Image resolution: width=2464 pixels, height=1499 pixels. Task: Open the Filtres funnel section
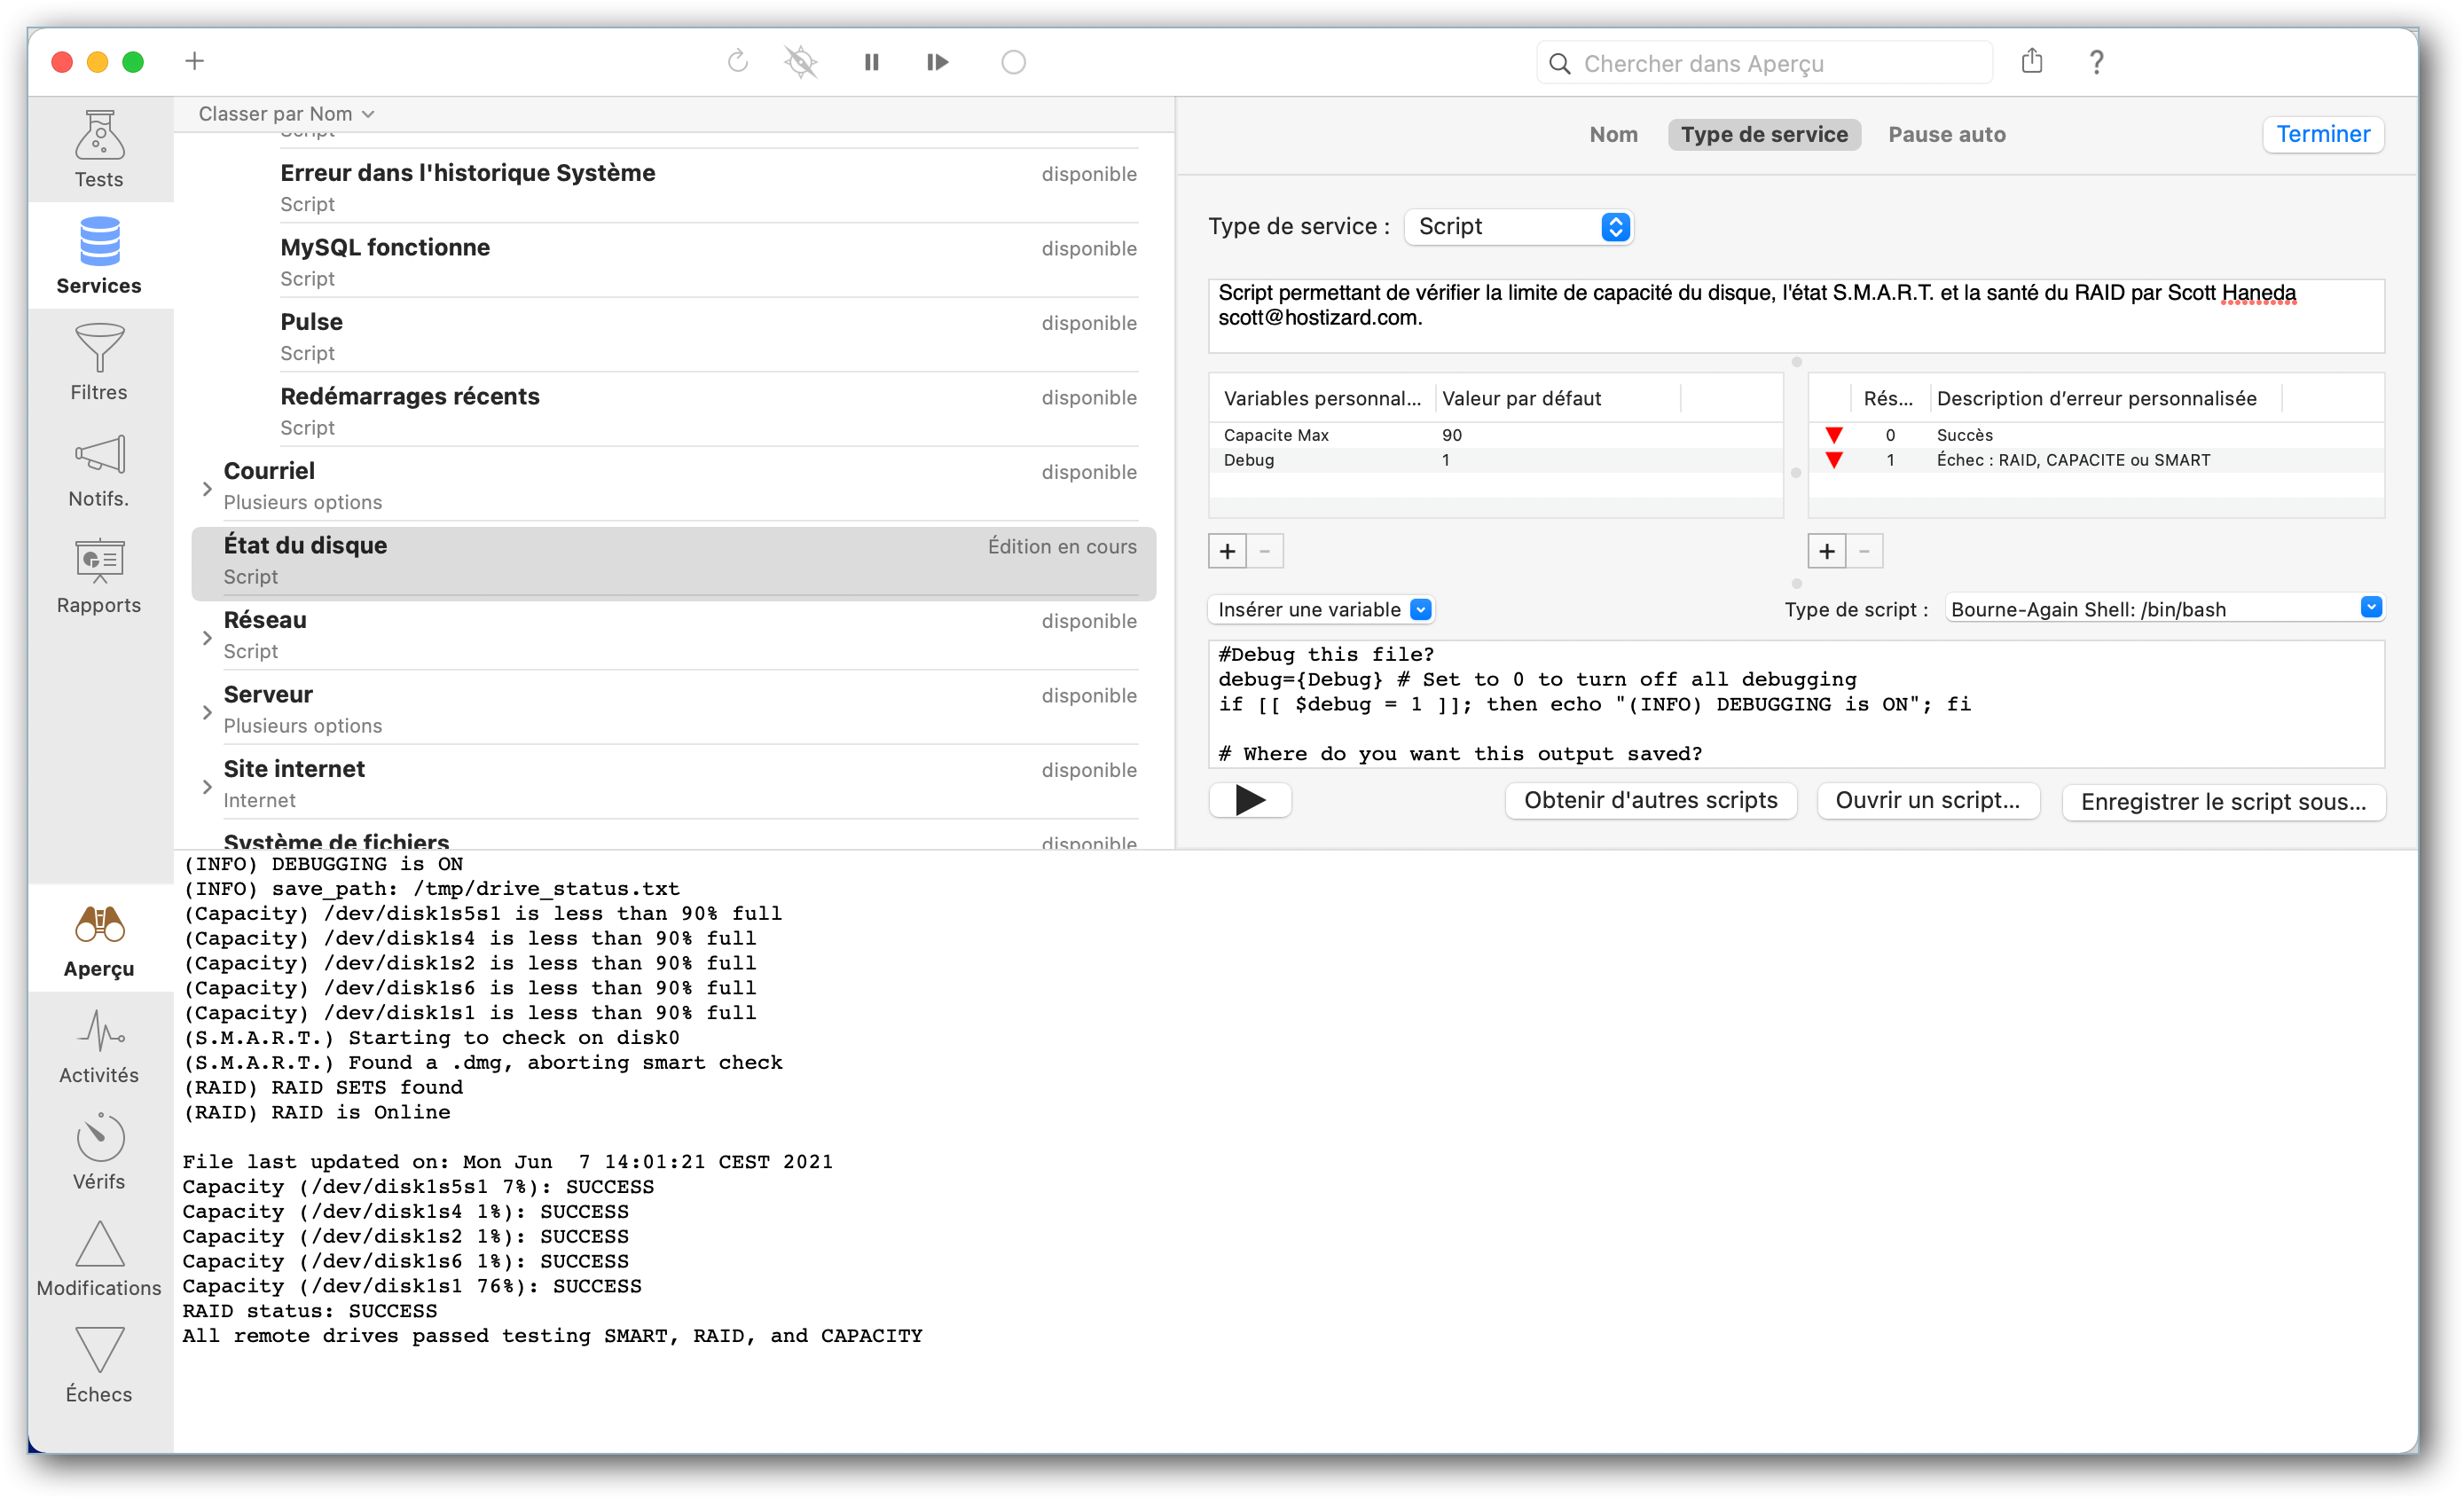[99, 362]
